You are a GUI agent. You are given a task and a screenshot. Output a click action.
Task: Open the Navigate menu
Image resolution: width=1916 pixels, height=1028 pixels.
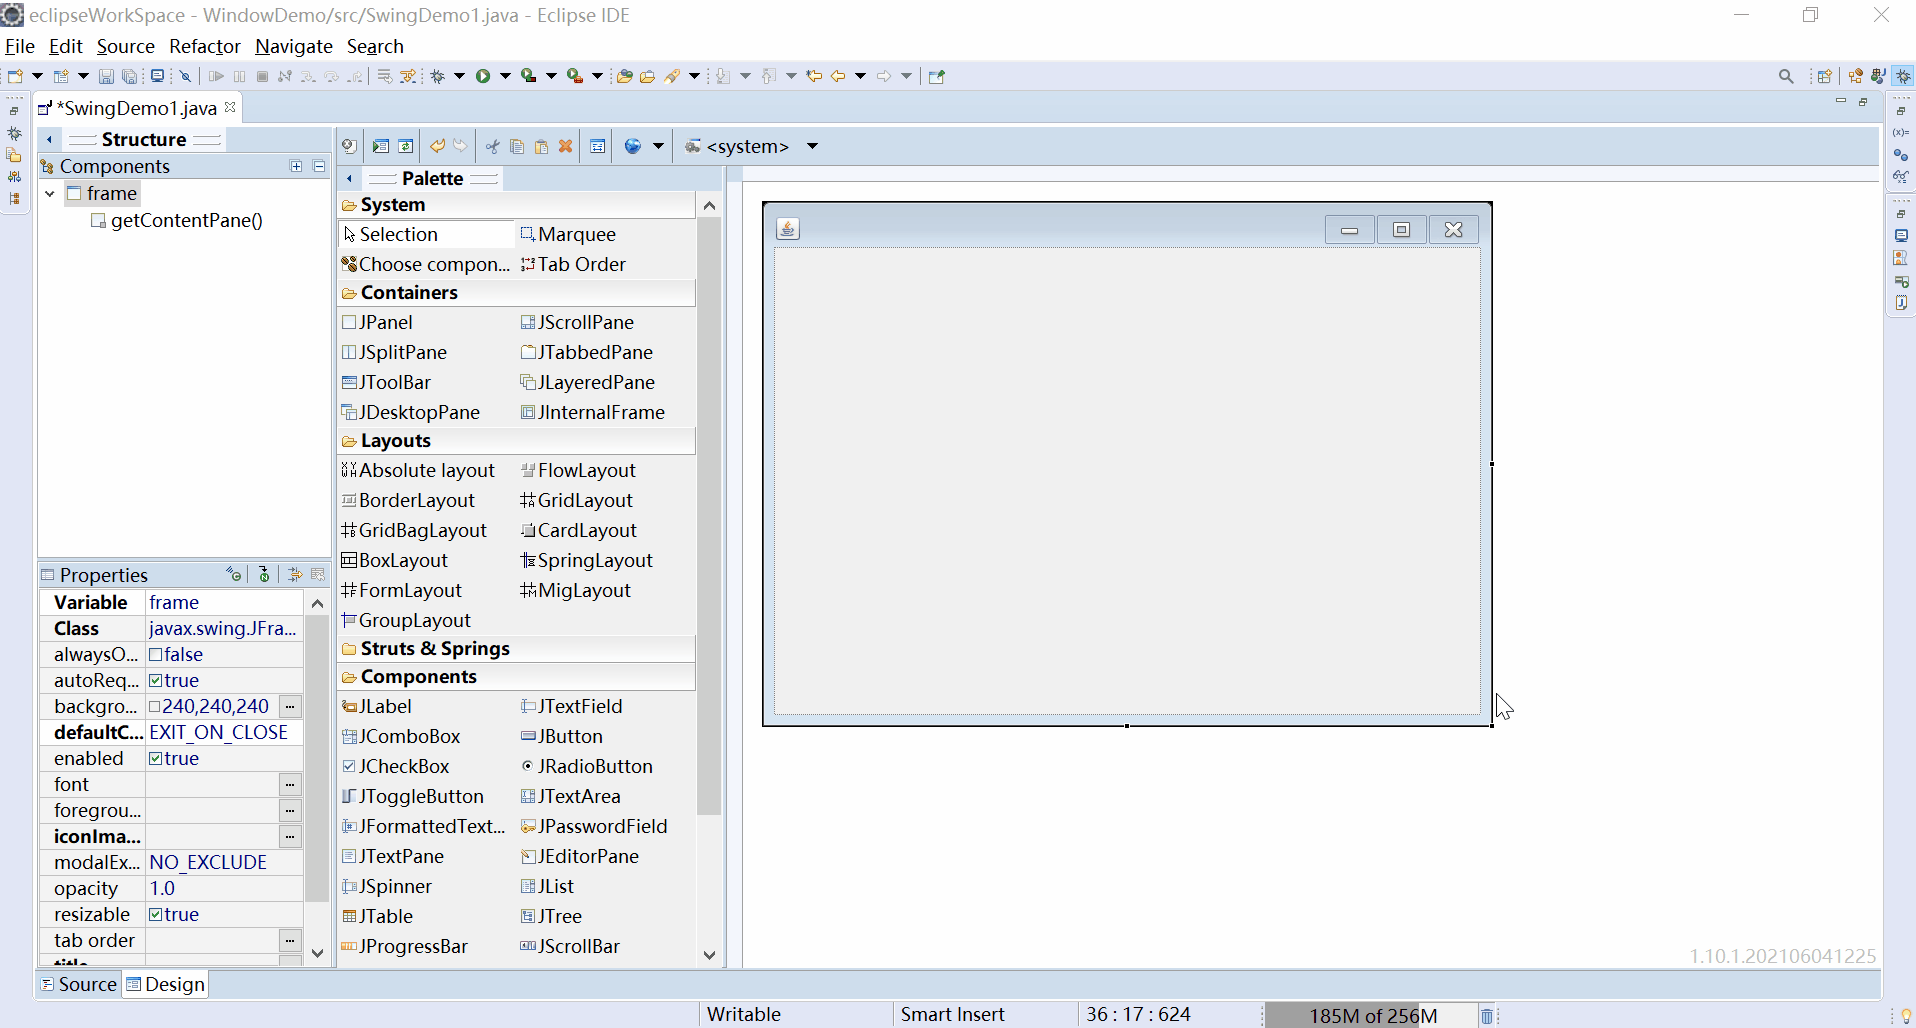click(x=294, y=46)
